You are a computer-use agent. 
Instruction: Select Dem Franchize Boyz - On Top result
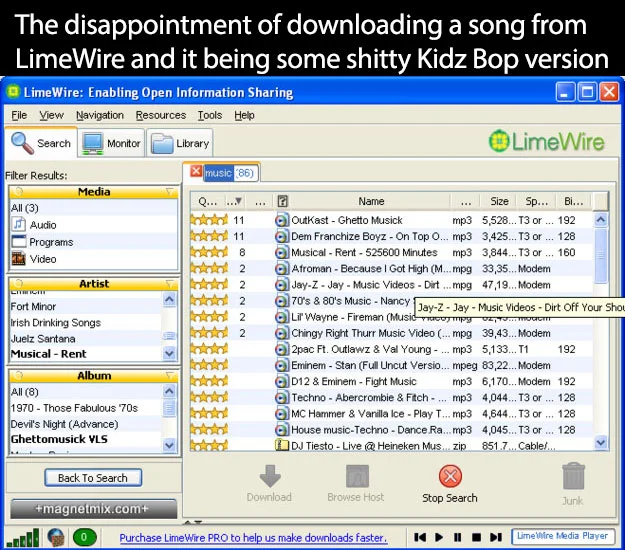(391, 236)
